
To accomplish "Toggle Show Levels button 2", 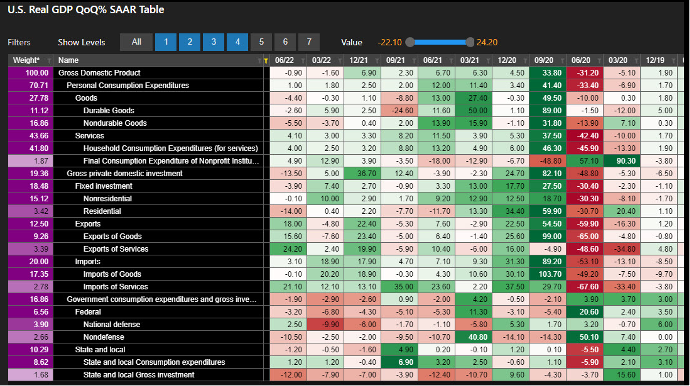I will point(190,42).
